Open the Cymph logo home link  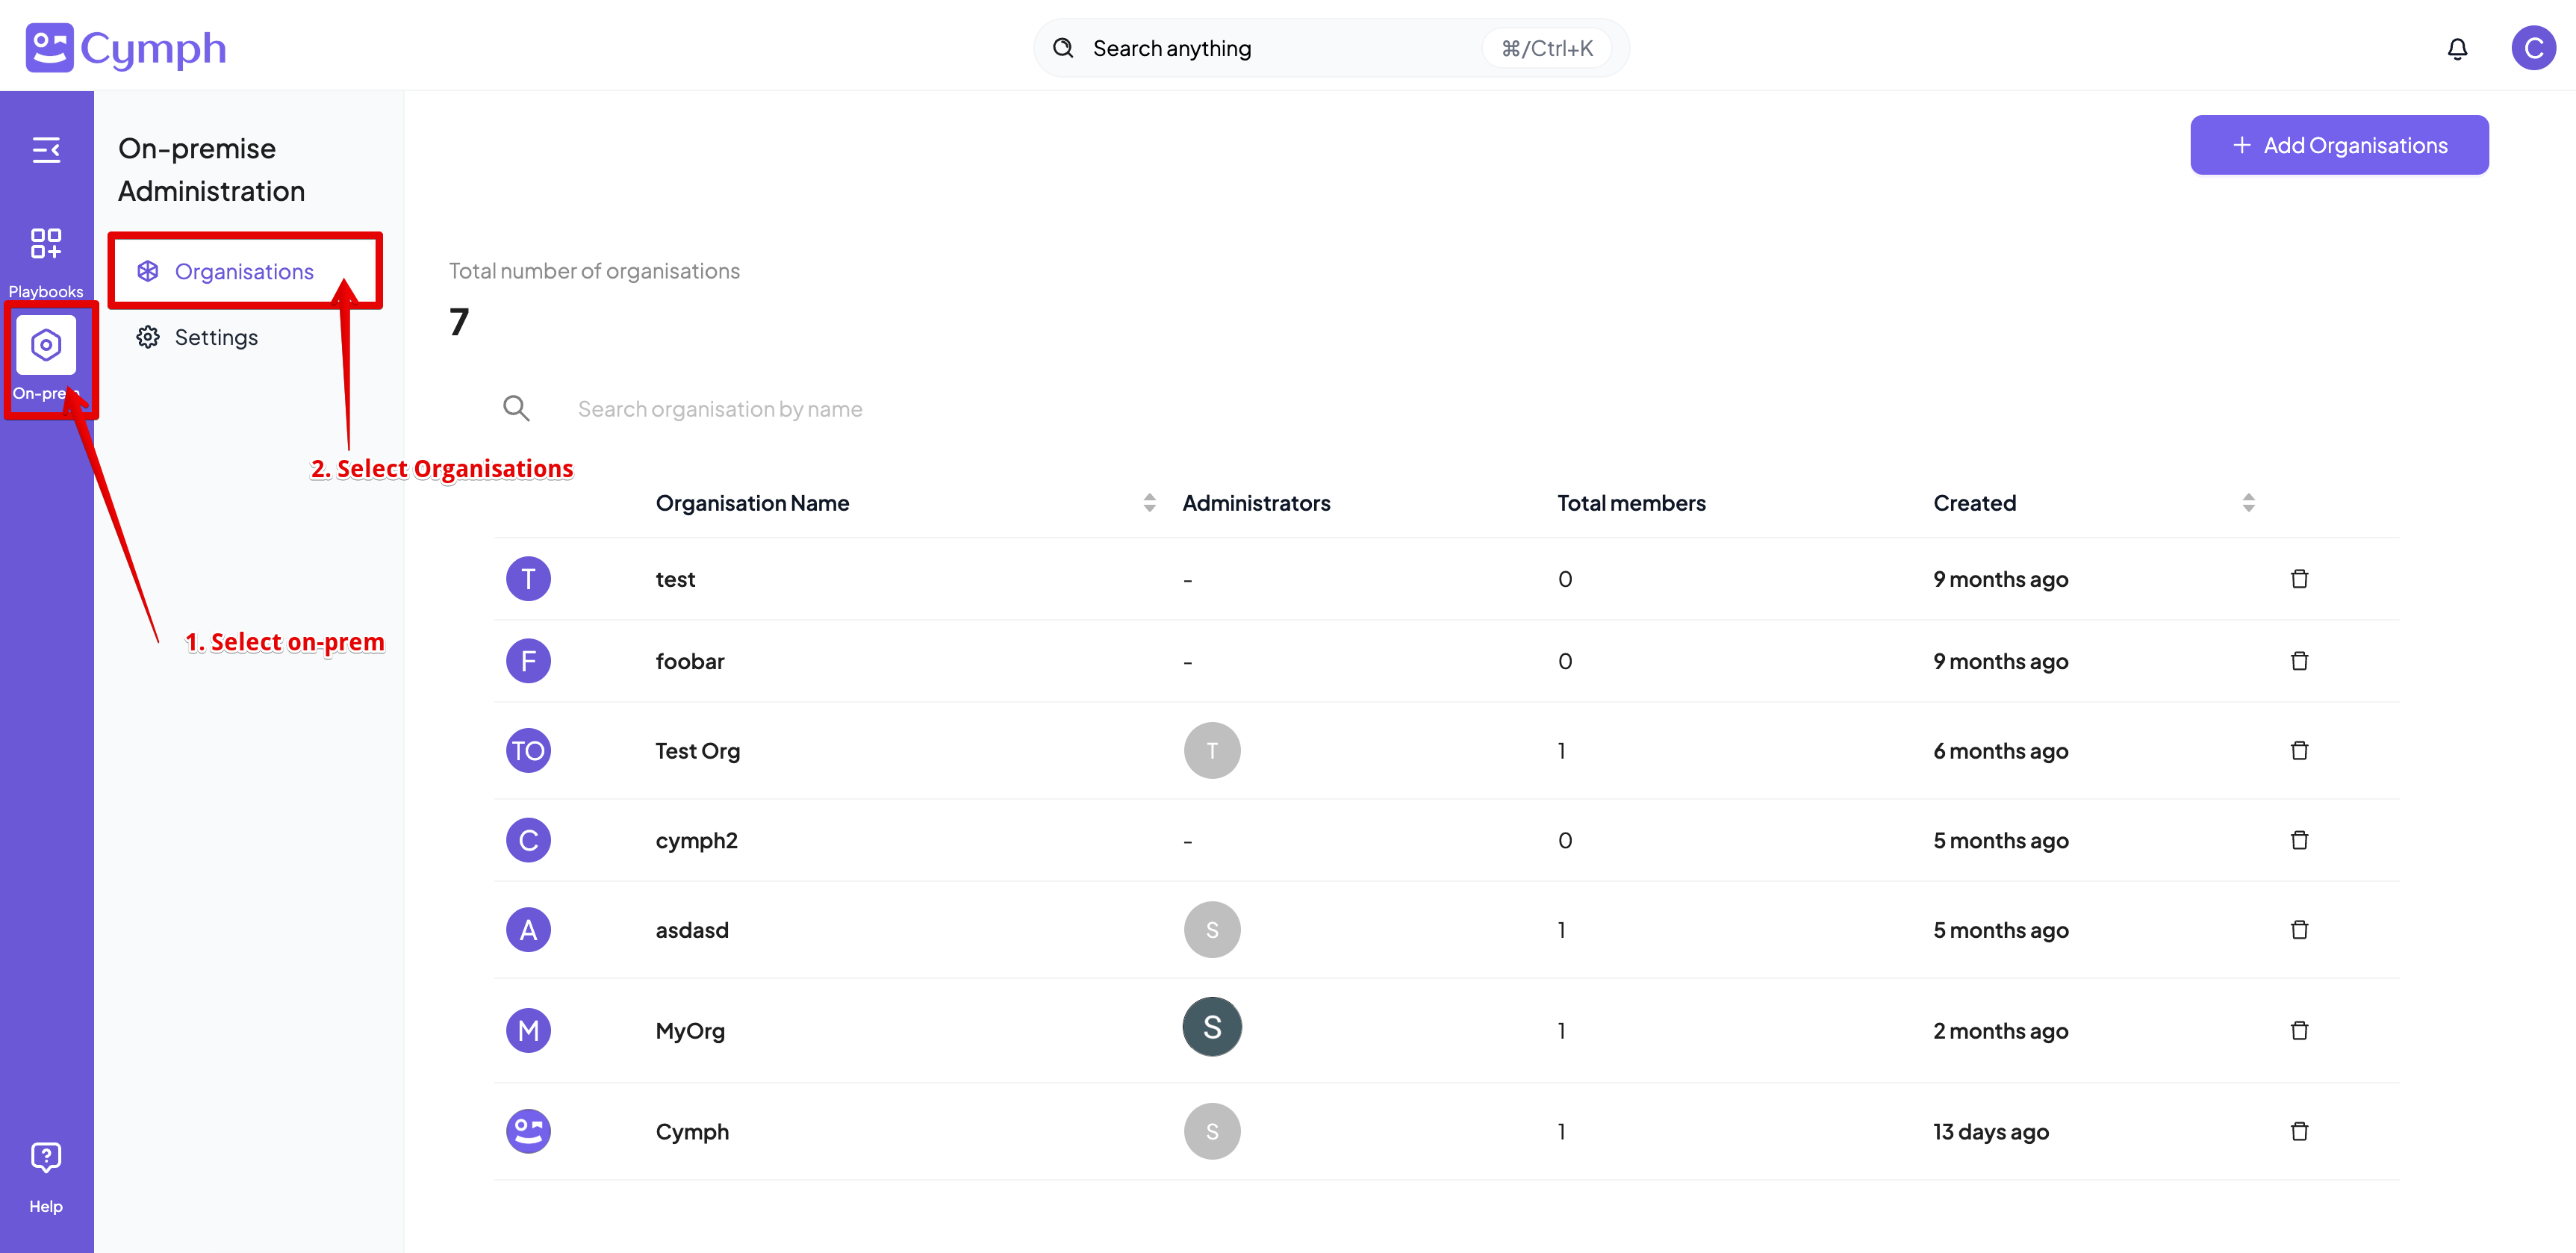tap(126, 48)
